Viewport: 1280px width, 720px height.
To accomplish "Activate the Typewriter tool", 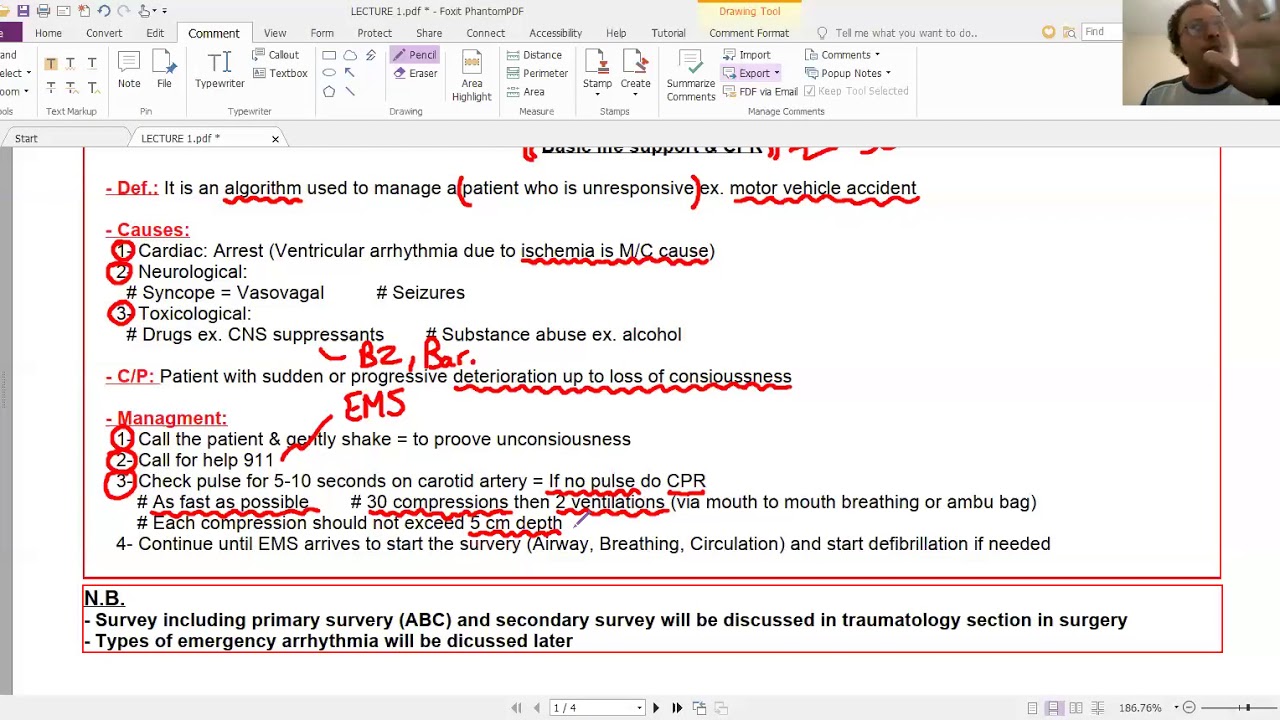I will coord(220,70).
